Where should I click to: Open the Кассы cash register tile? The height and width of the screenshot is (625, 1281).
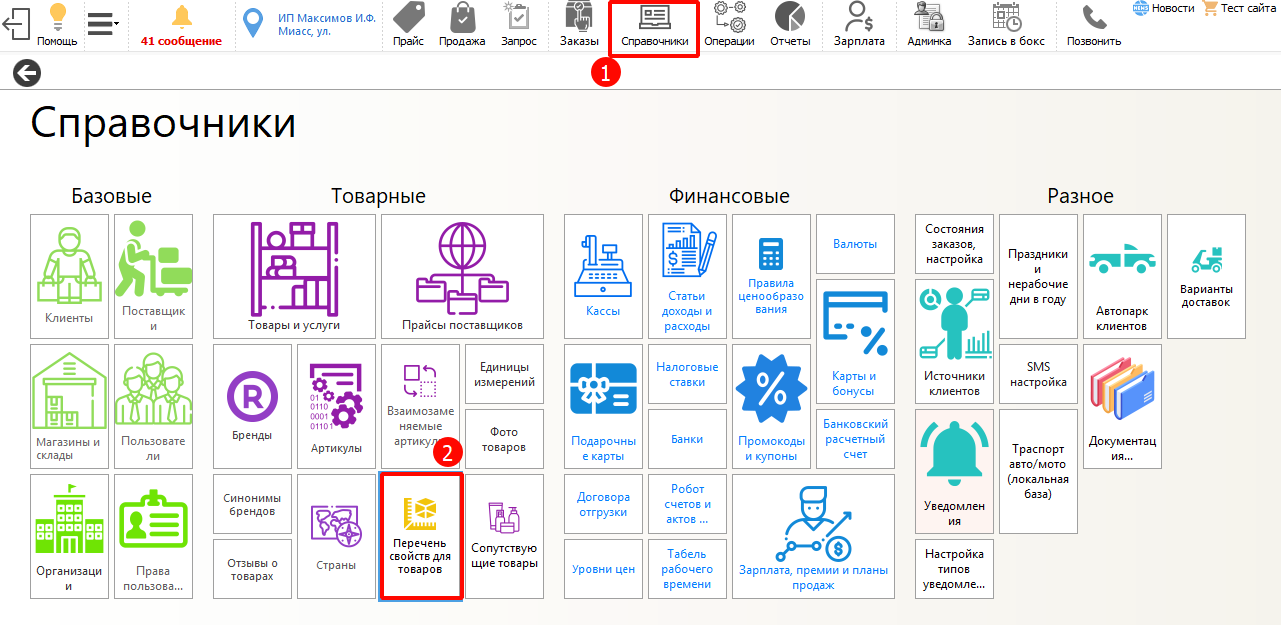603,277
